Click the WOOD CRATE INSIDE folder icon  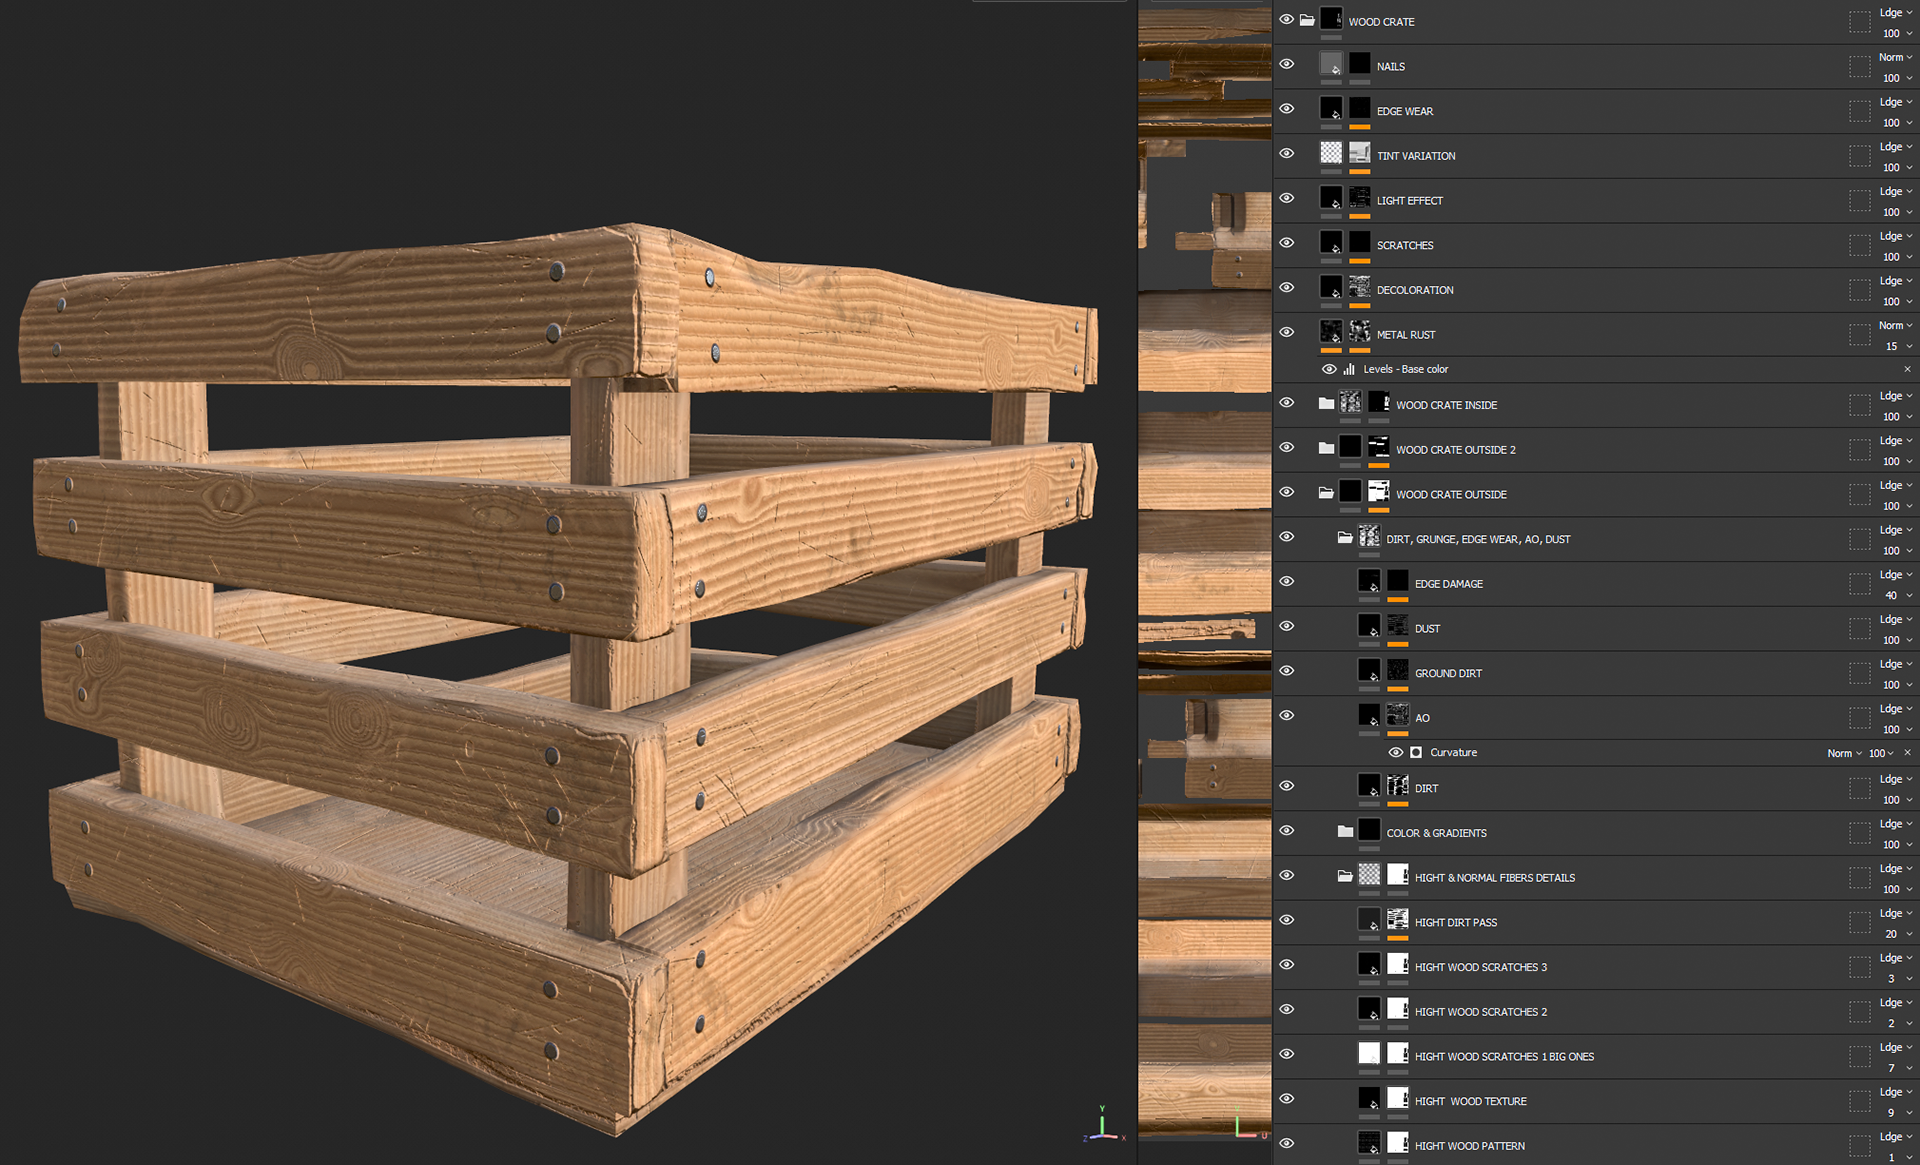(x=1326, y=404)
